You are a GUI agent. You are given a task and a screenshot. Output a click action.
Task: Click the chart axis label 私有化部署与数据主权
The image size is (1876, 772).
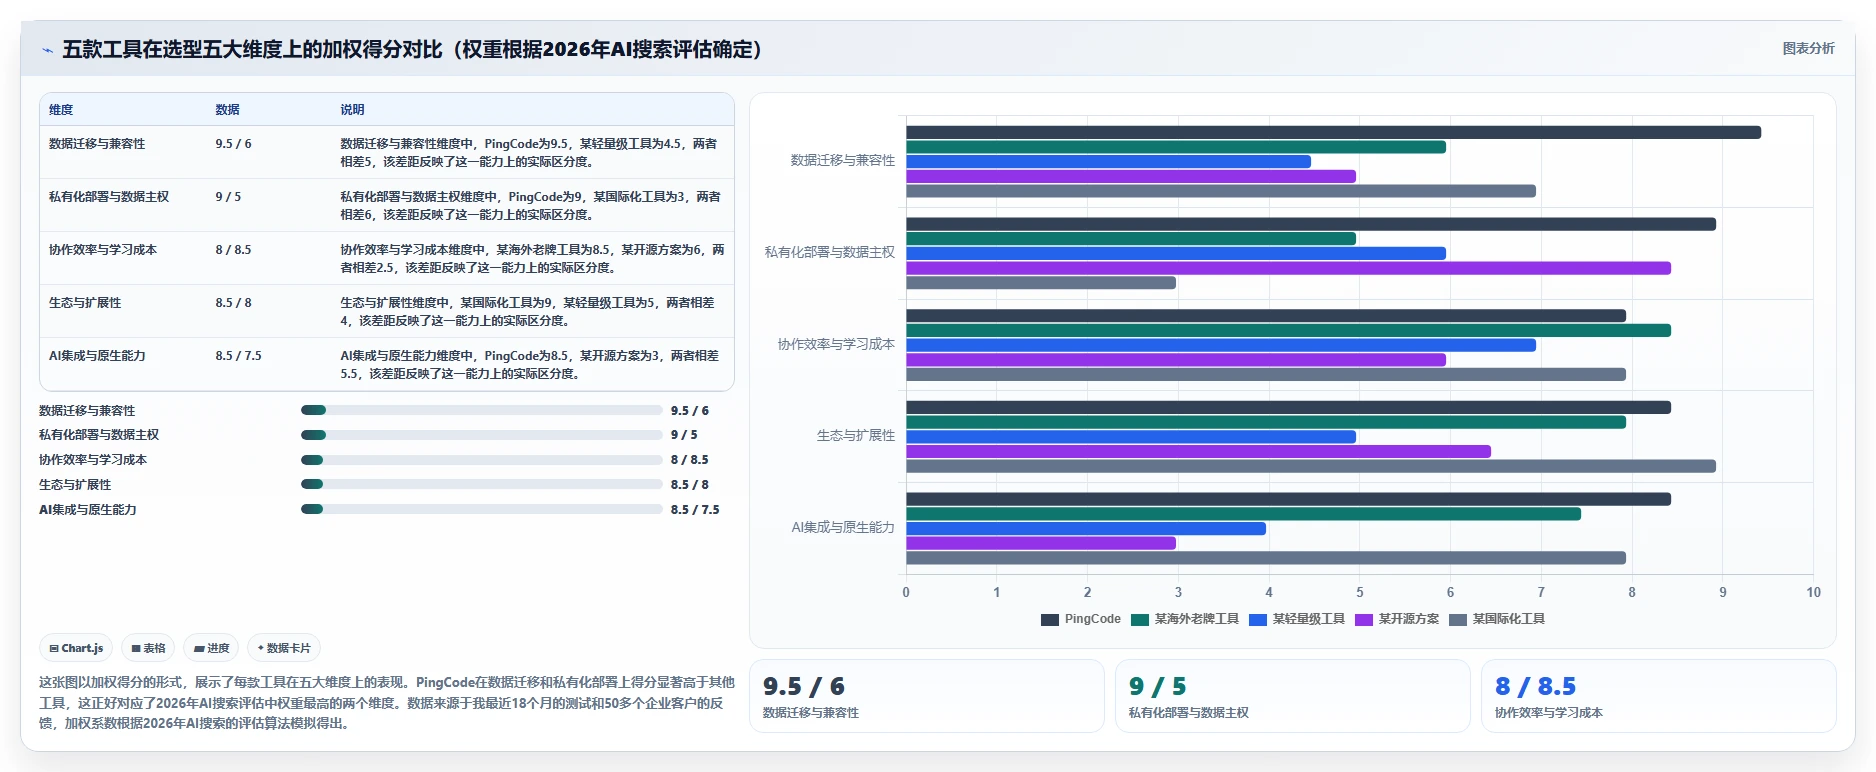(x=829, y=252)
